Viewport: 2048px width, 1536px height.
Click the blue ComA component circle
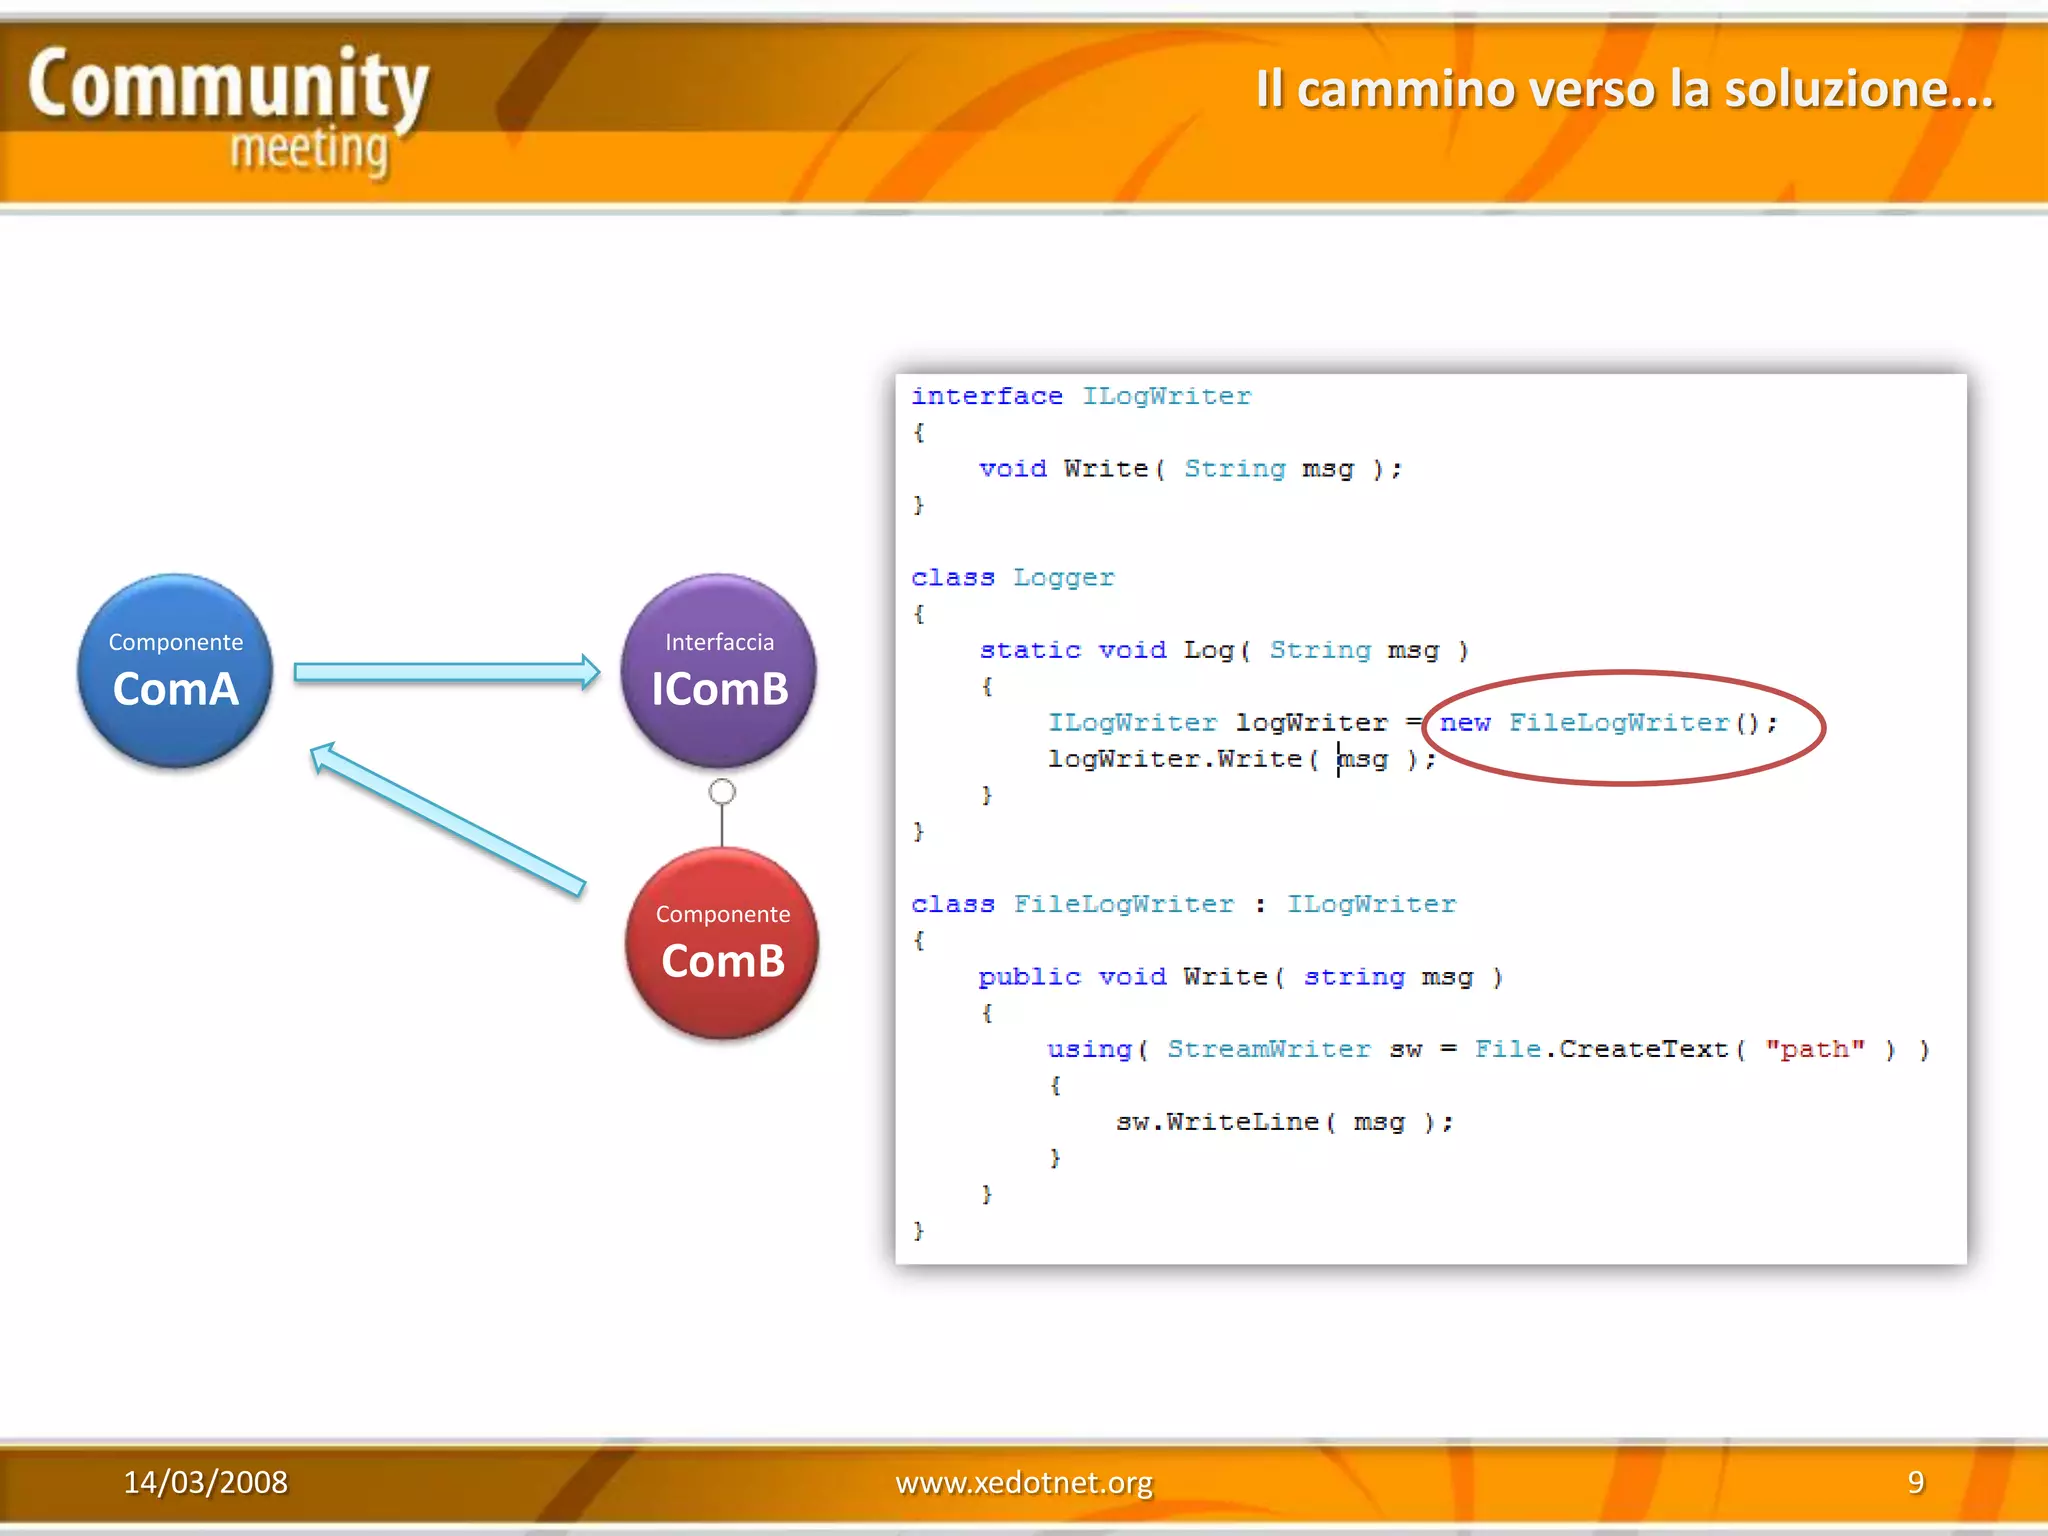pos(175,671)
